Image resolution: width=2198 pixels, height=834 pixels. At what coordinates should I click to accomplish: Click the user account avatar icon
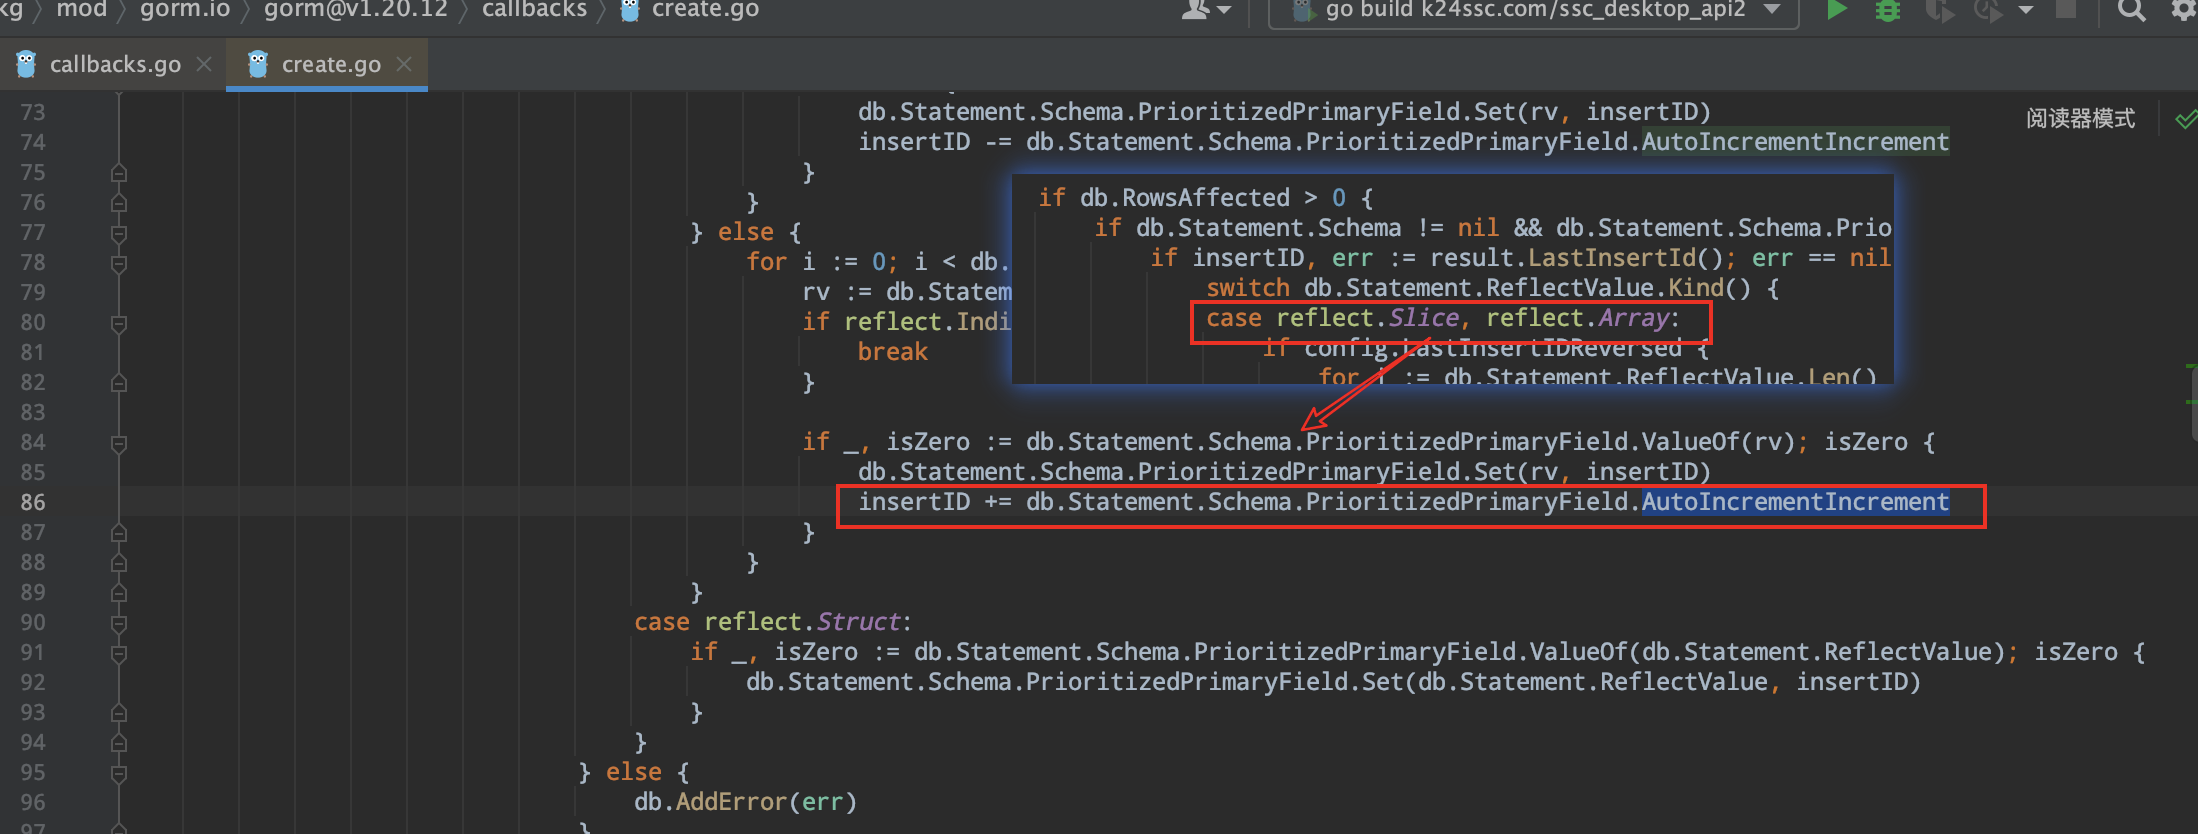[1196, 10]
